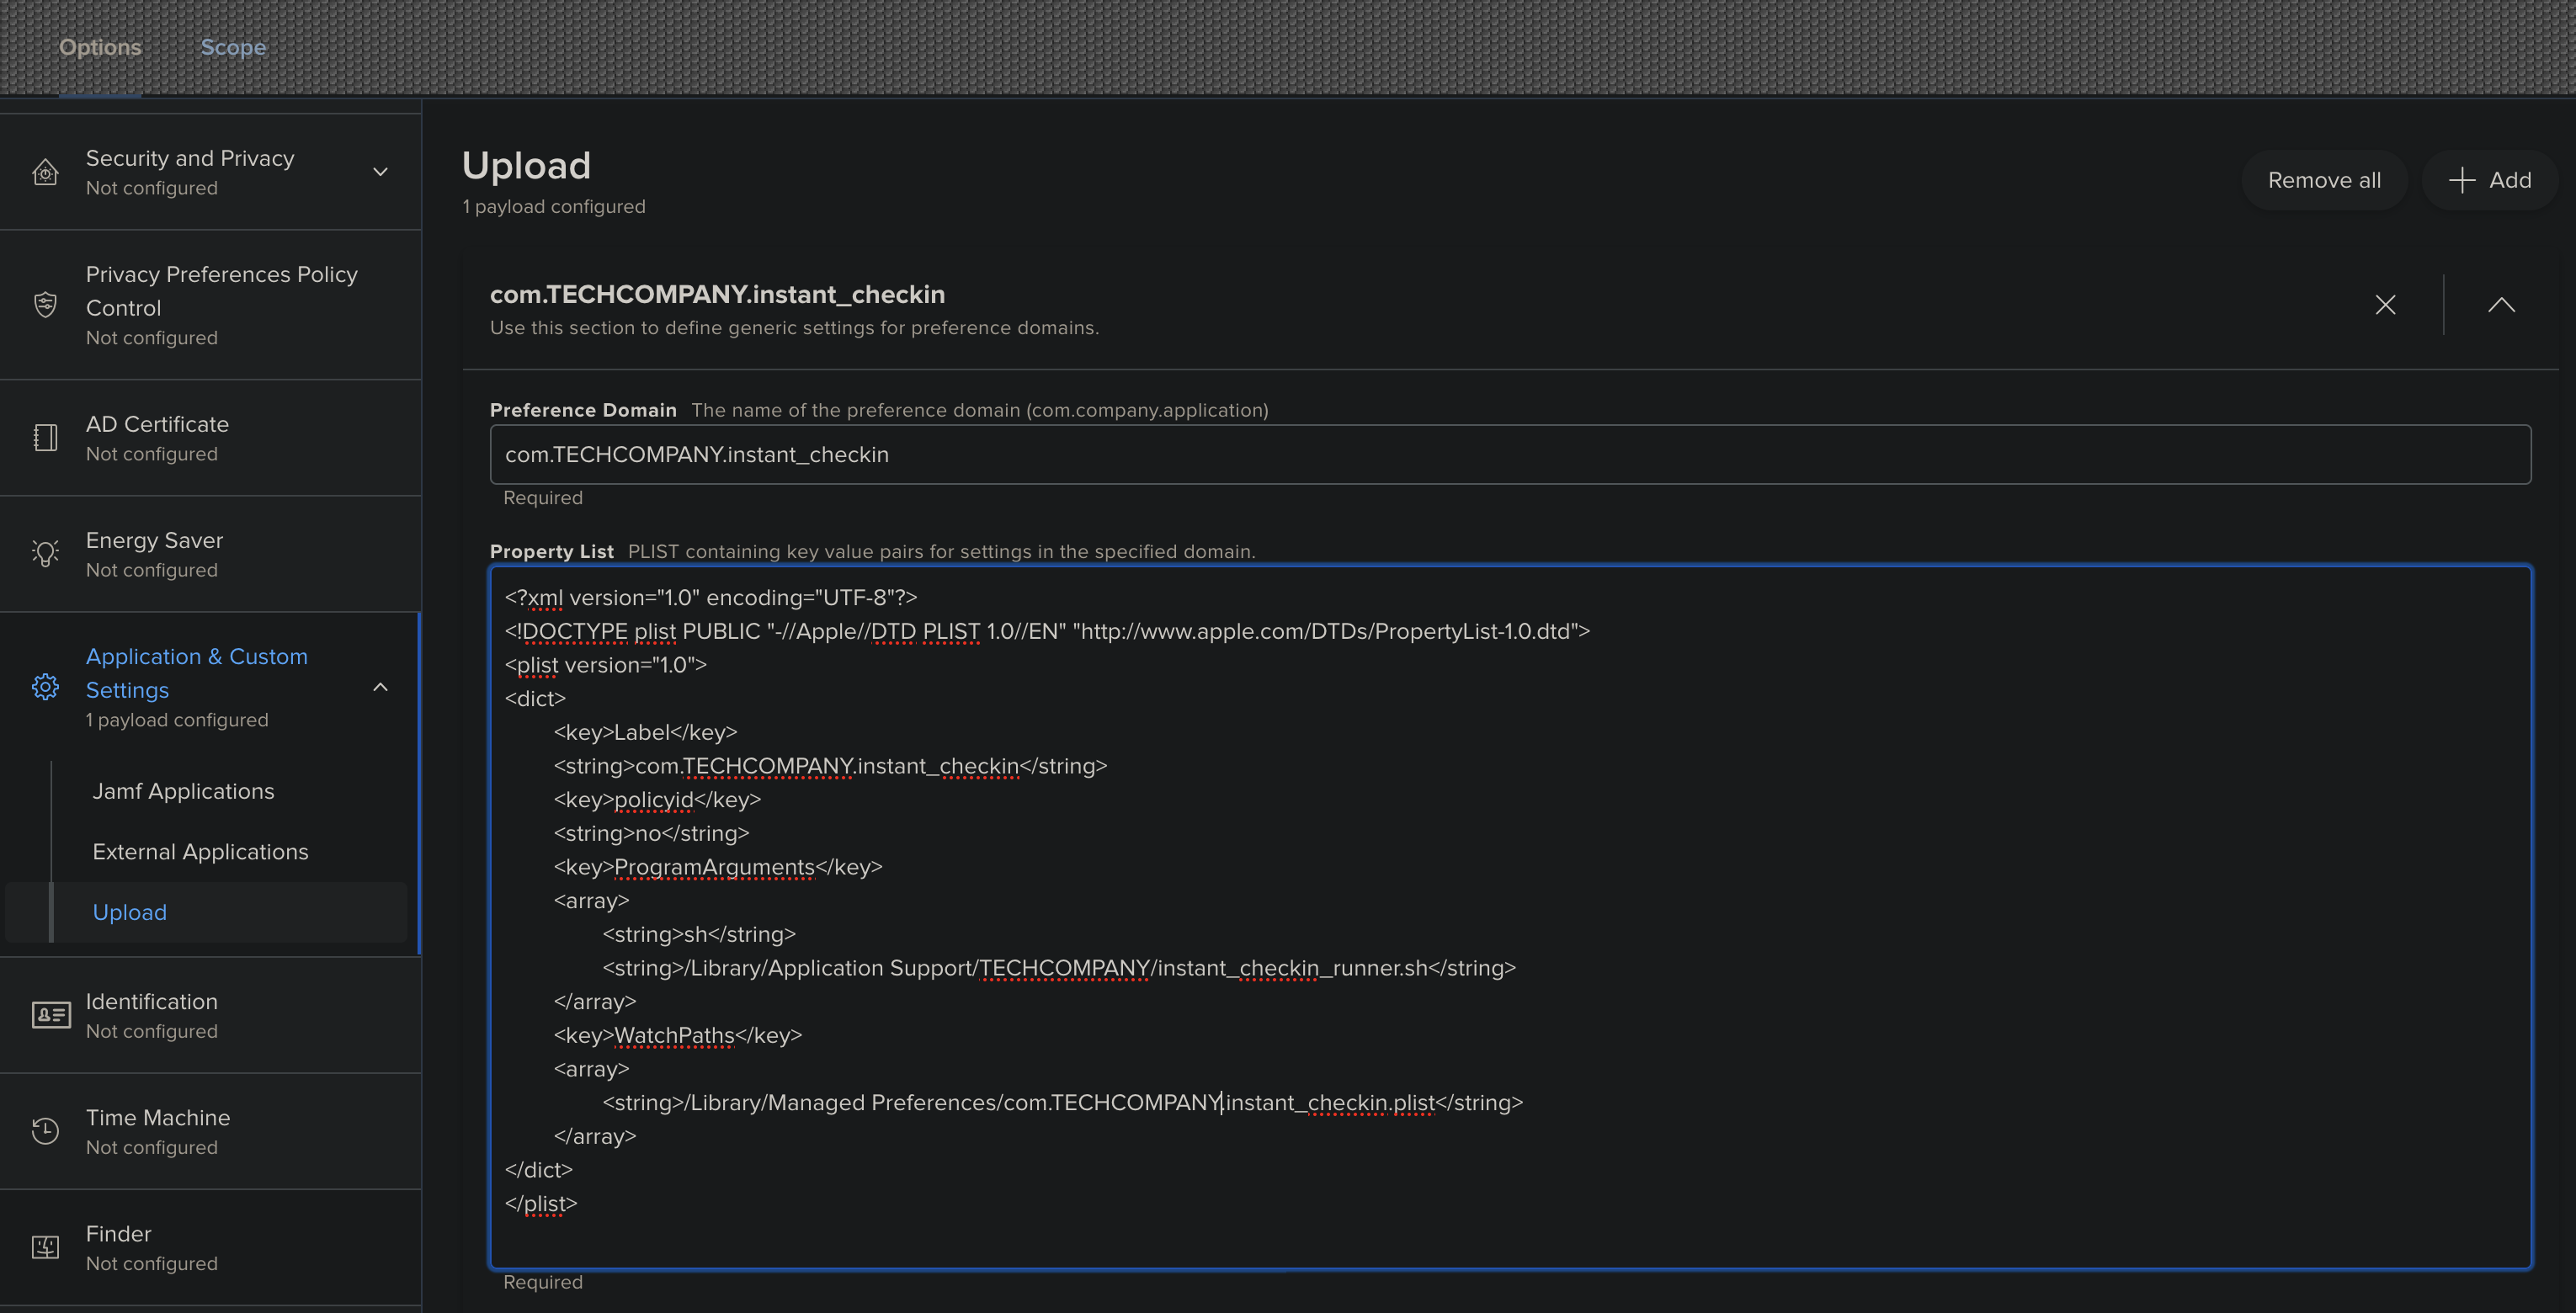Click the AD Certificate icon
Screen dimensions: 2576x1313
click(x=45, y=438)
